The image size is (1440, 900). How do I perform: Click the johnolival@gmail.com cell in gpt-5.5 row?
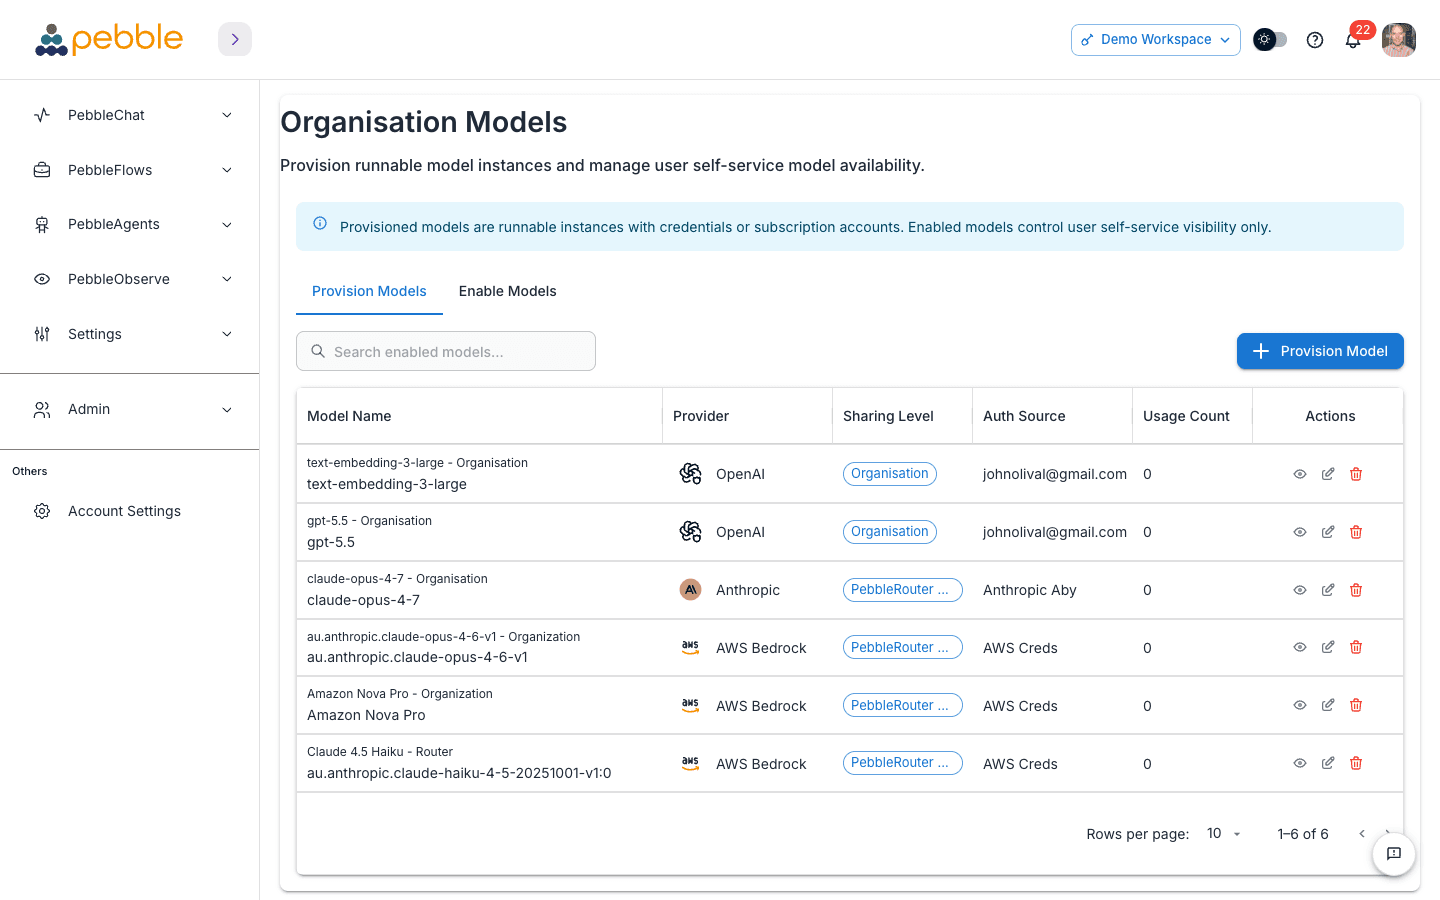pos(1055,532)
